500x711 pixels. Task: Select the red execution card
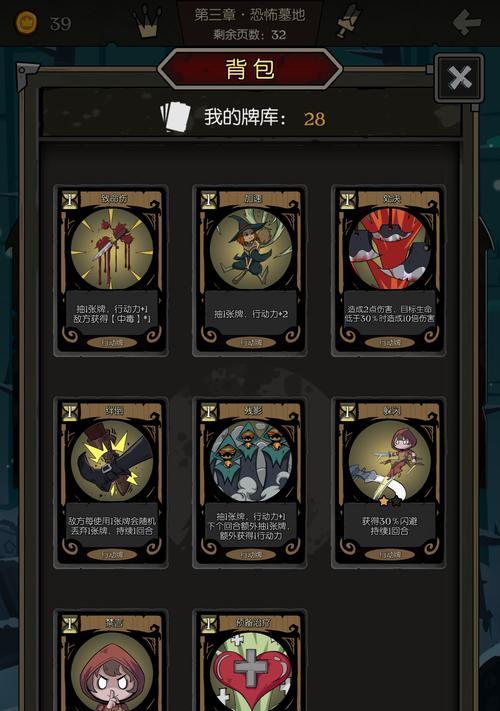(x=388, y=271)
